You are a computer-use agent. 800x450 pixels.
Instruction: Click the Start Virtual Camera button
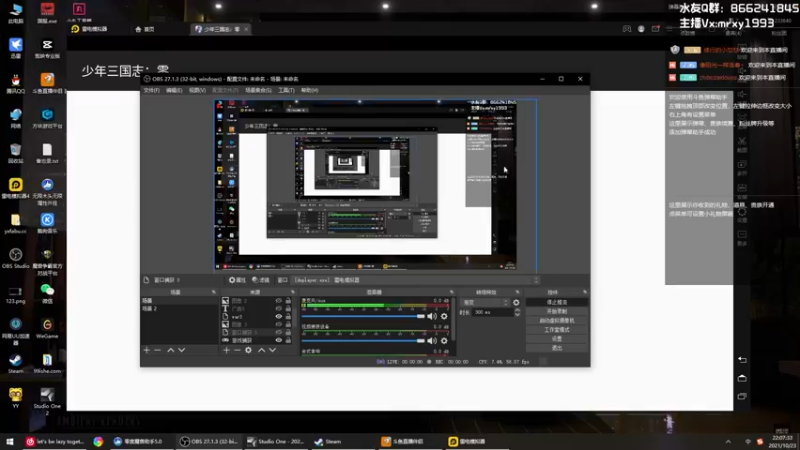(x=557, y=320)
